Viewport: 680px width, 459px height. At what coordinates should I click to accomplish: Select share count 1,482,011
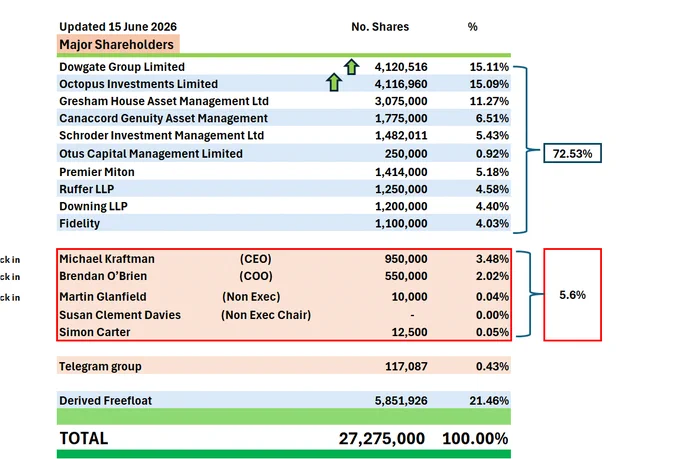coord(401,136)
